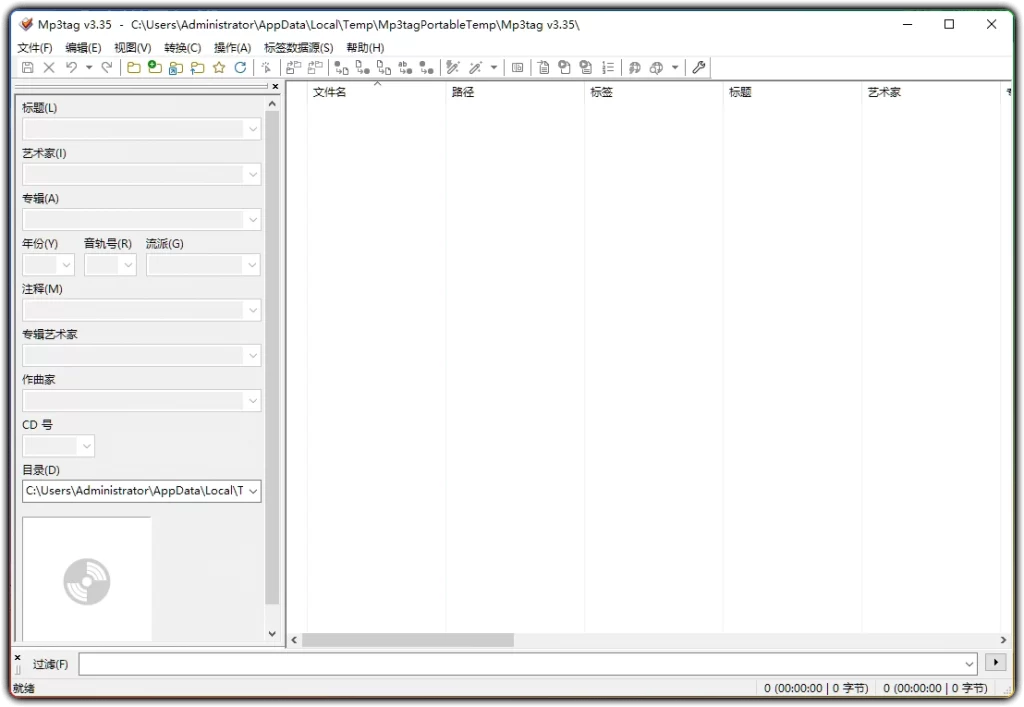This screenshot has width=1024, height=707.
Task: Expand the 标题(L) dropdown
Action: pyautogui.click(x=253, y=129)
